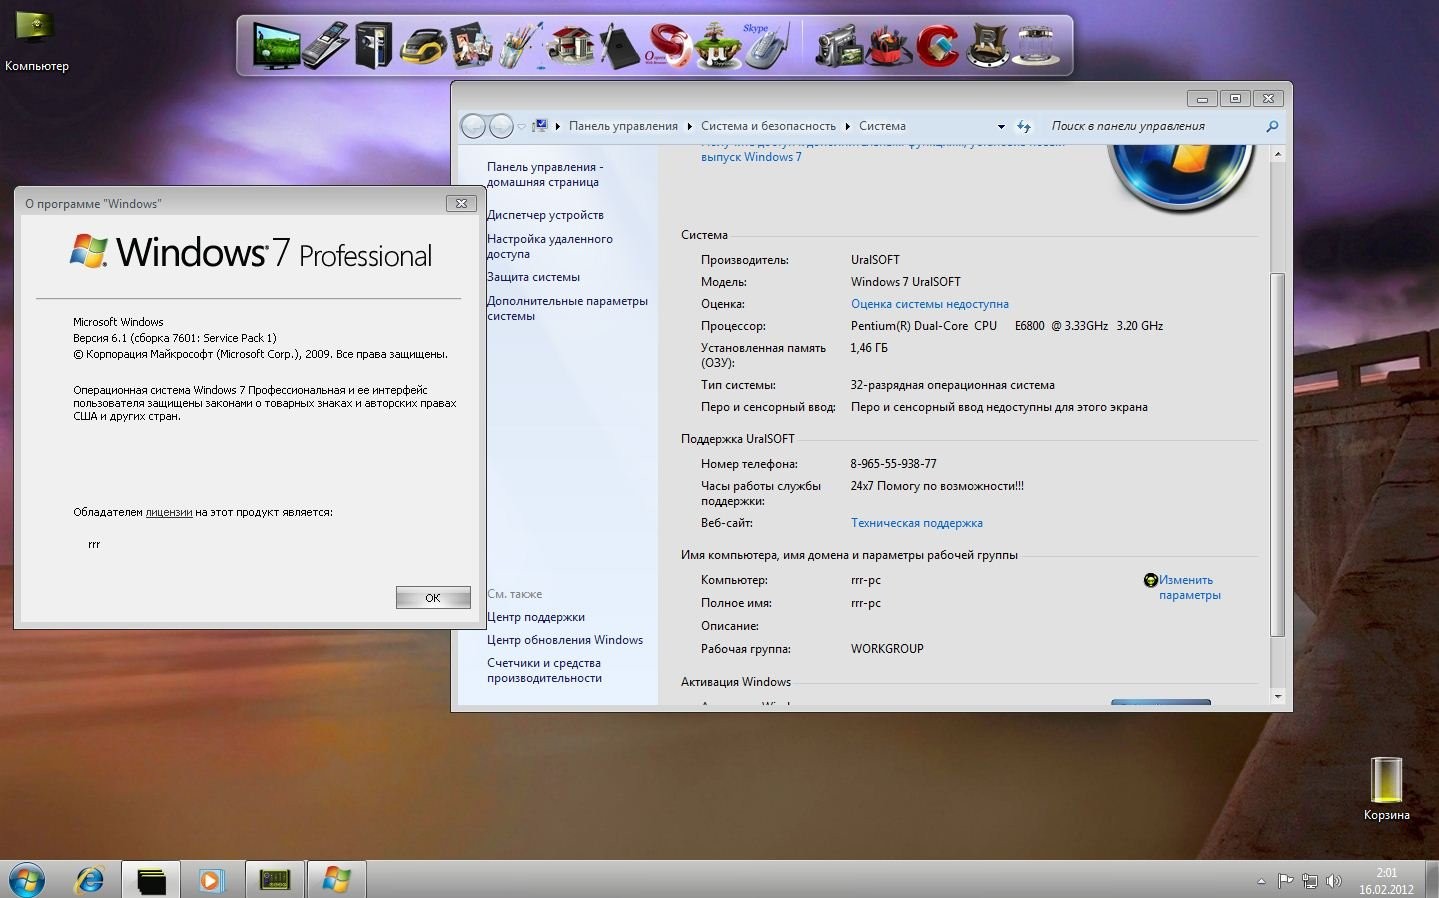Open Защита системы
Viewport: 1439px width, 898px height.
[533, 277]
